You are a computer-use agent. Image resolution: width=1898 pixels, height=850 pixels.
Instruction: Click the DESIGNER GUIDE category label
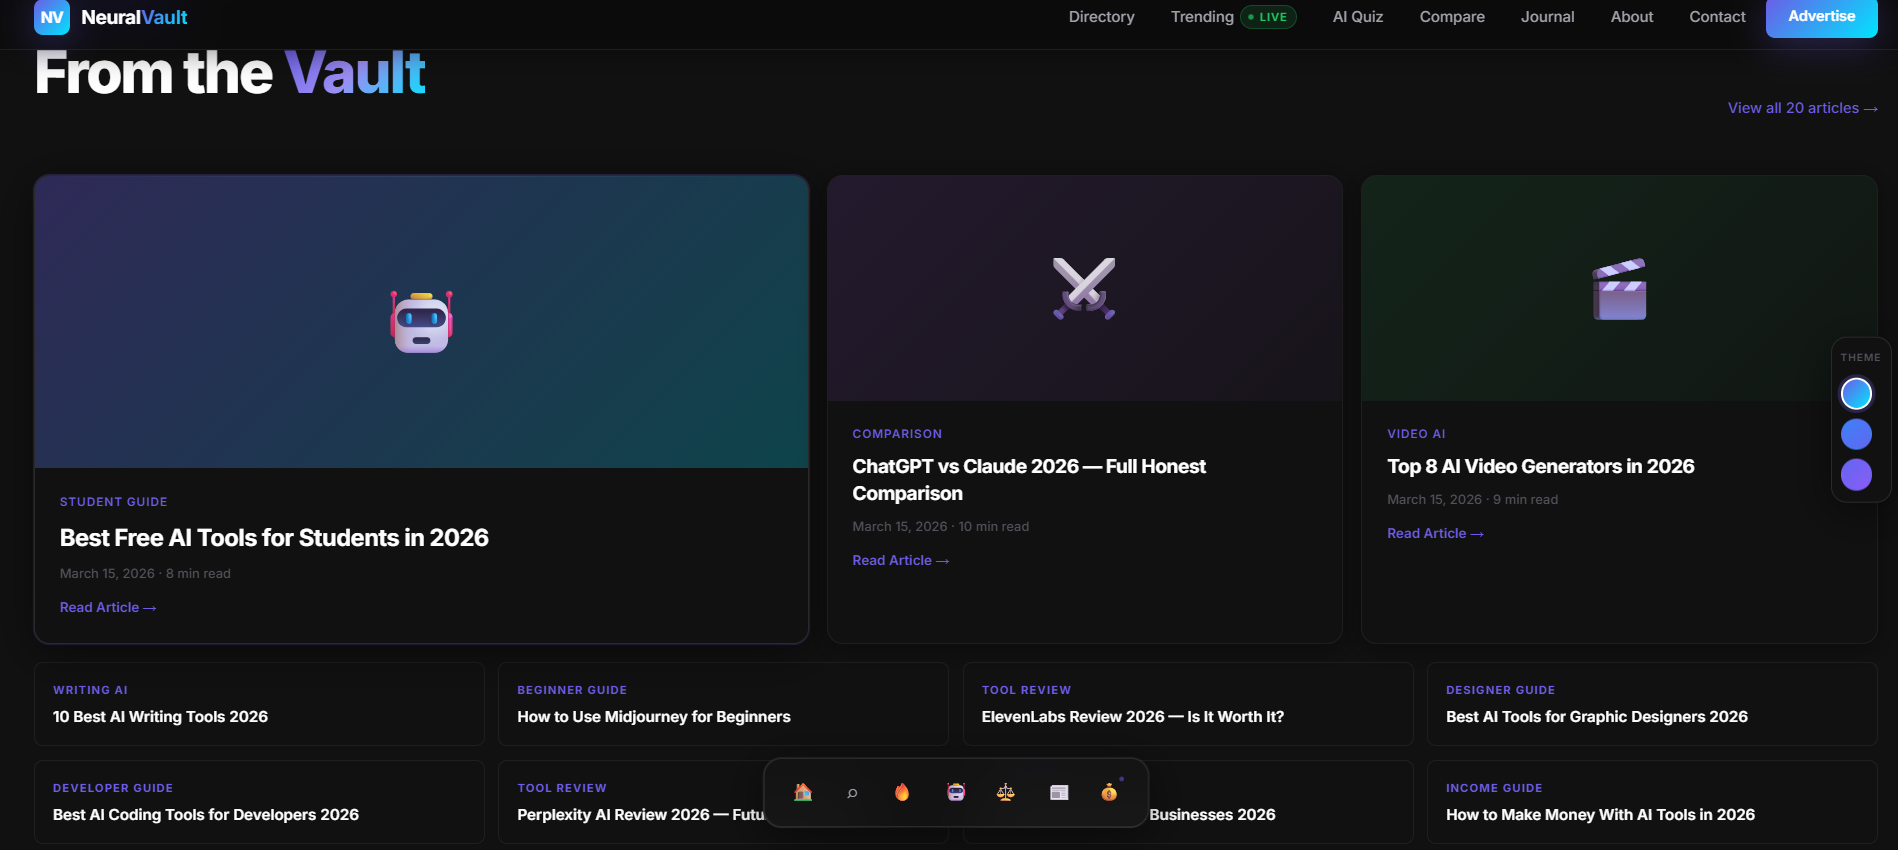click(x=1500, y=690)
